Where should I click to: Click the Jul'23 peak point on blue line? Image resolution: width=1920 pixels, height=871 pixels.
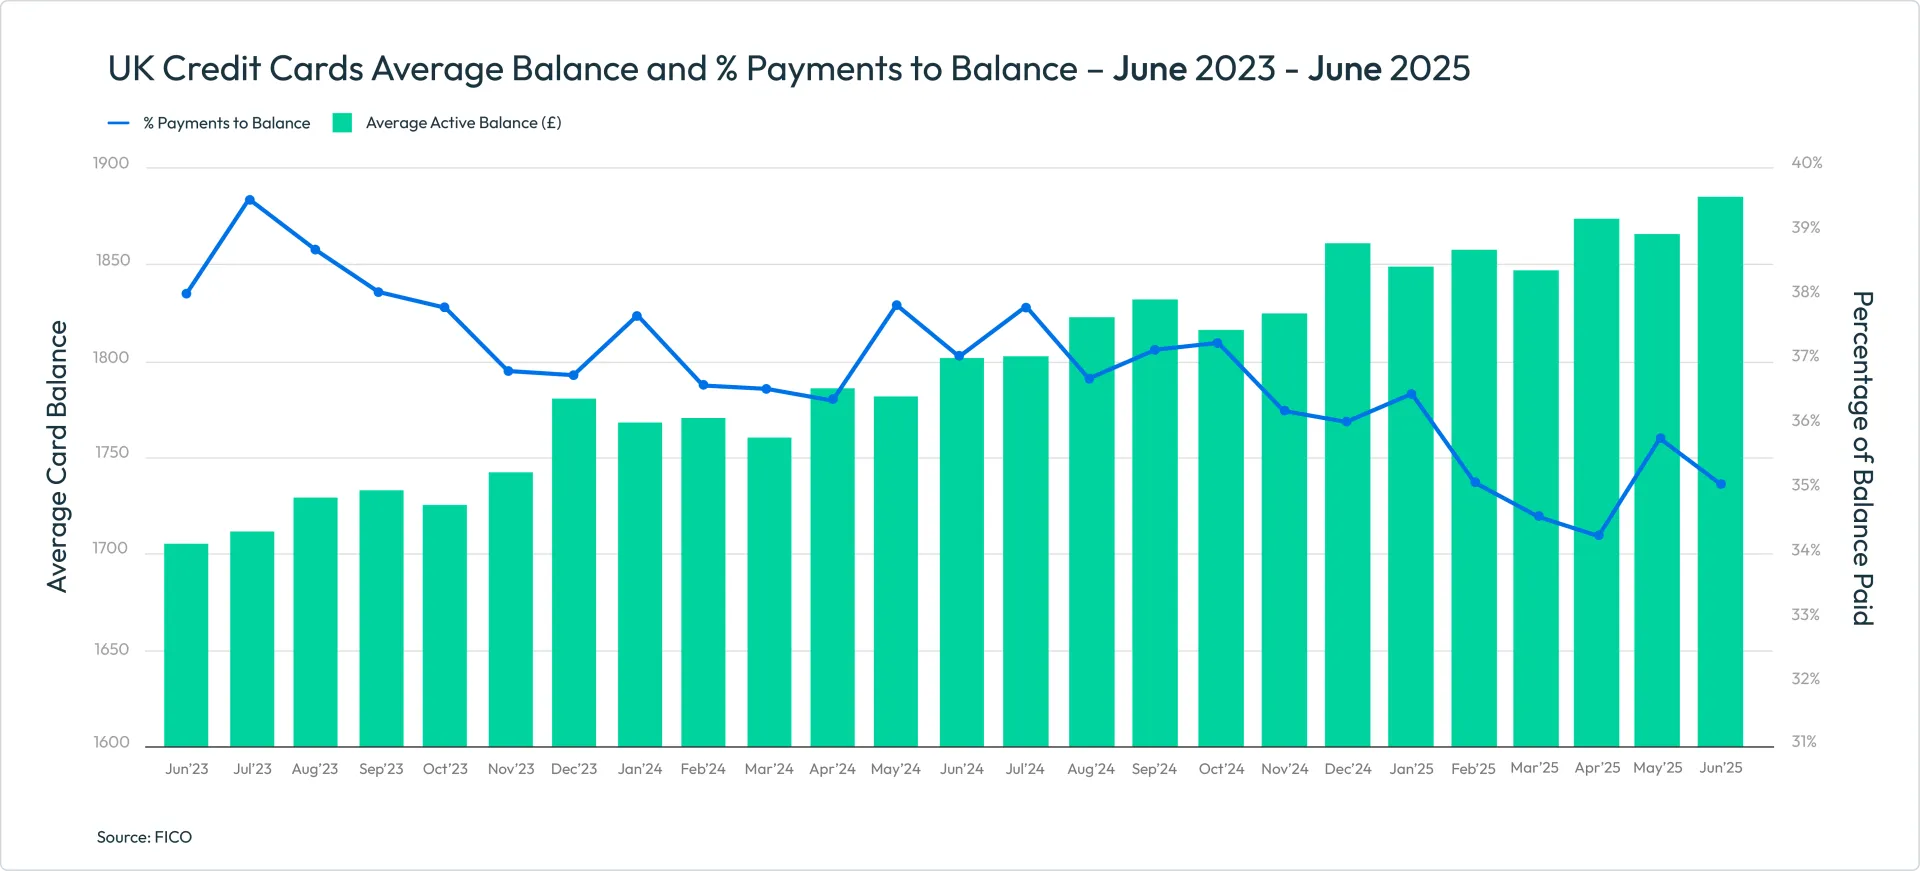[250, 200]
